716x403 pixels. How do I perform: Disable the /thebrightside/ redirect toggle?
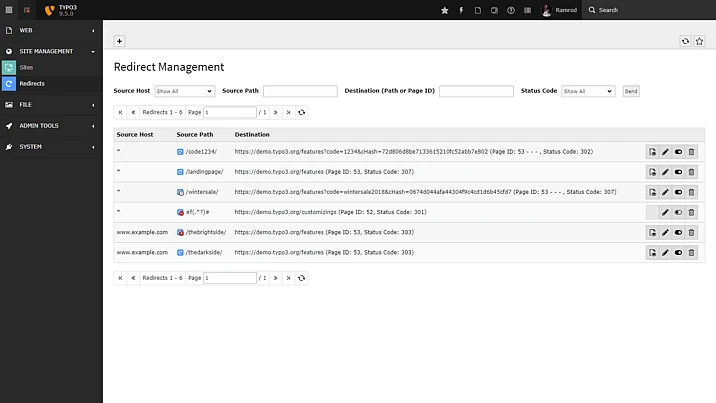click(x=678, y=232)
